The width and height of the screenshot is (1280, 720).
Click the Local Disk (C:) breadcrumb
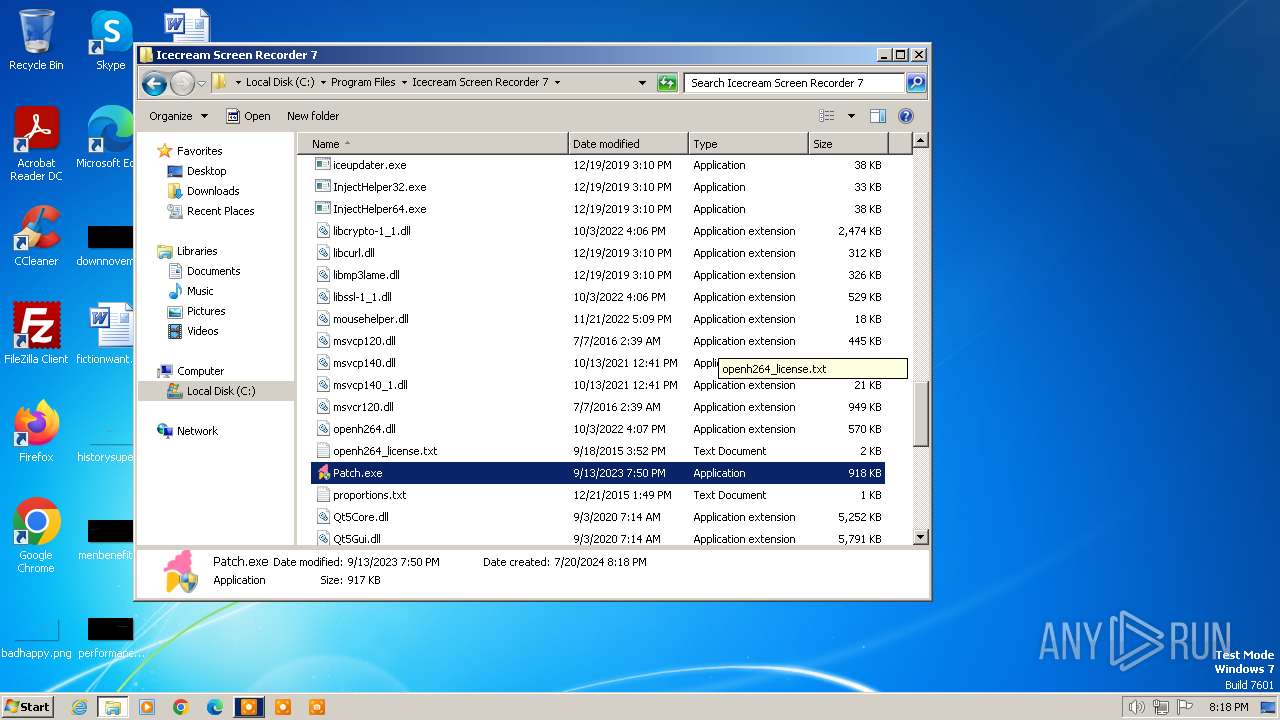[280, 83]
